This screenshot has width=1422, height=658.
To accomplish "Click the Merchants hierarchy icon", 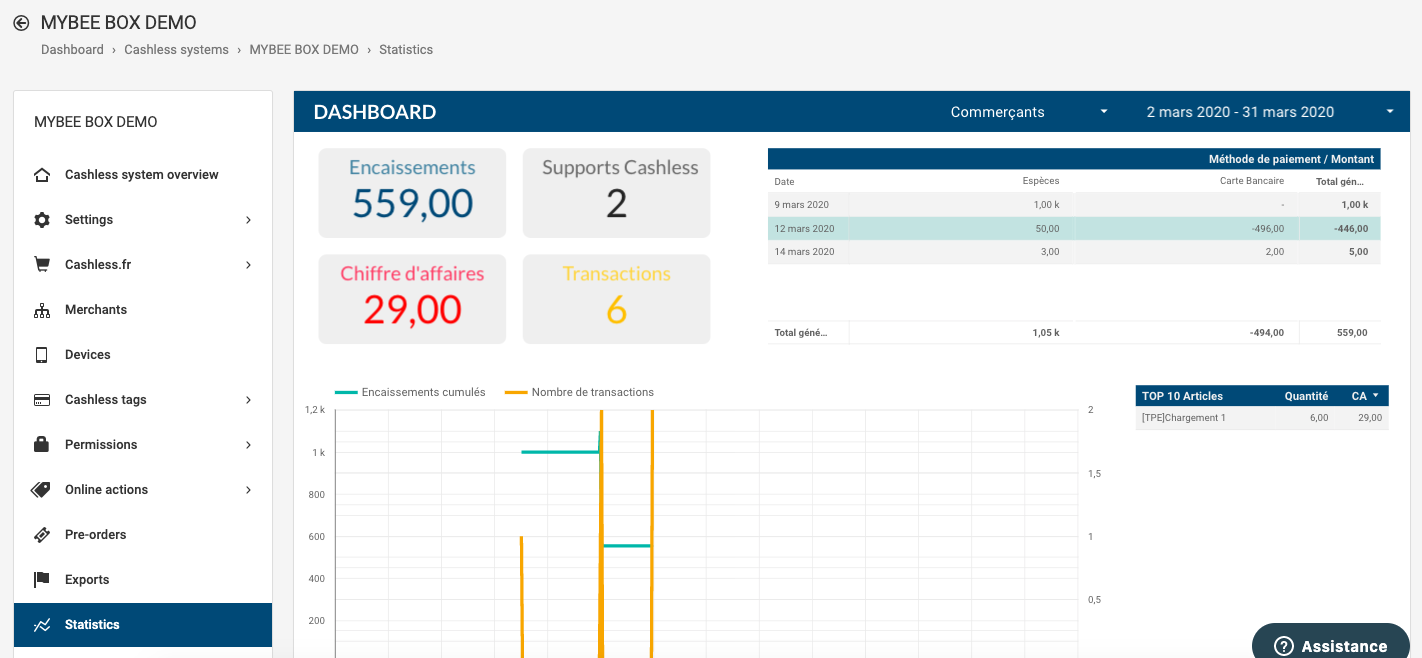I will point(42,310).
